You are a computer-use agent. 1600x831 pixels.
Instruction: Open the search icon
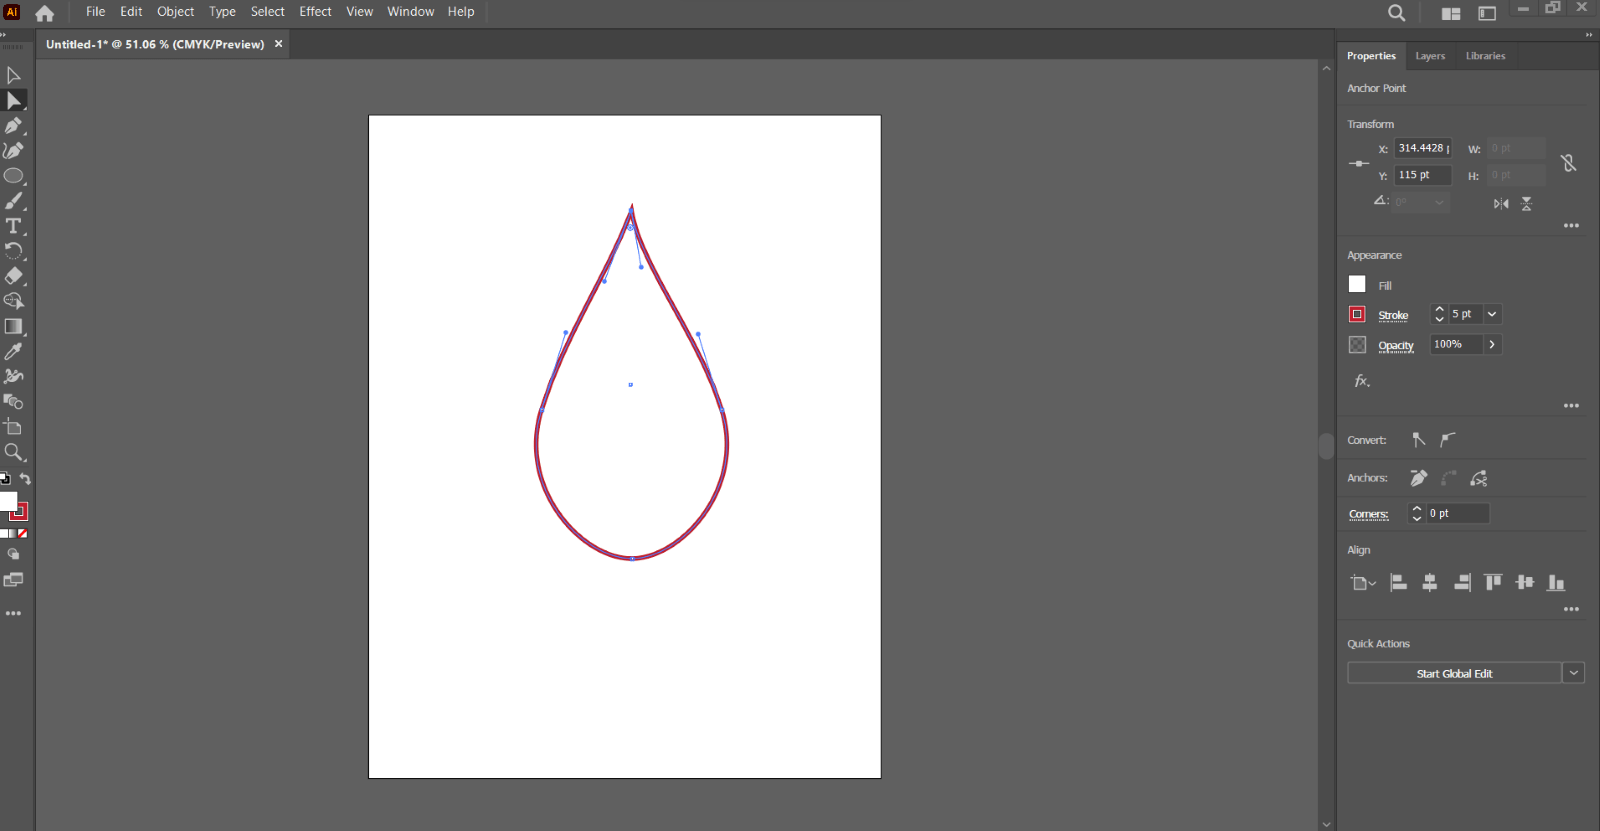1397,12
